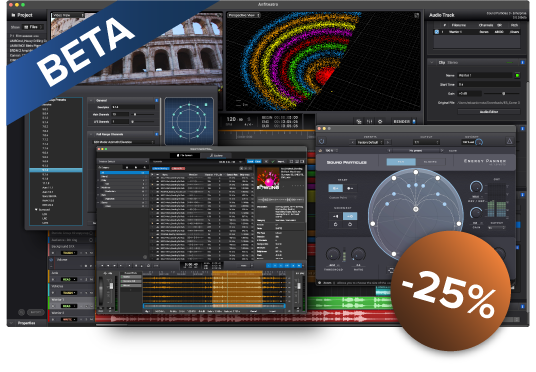
Task: Click the blue info icon beside General section
Action: tap(157, 101)
